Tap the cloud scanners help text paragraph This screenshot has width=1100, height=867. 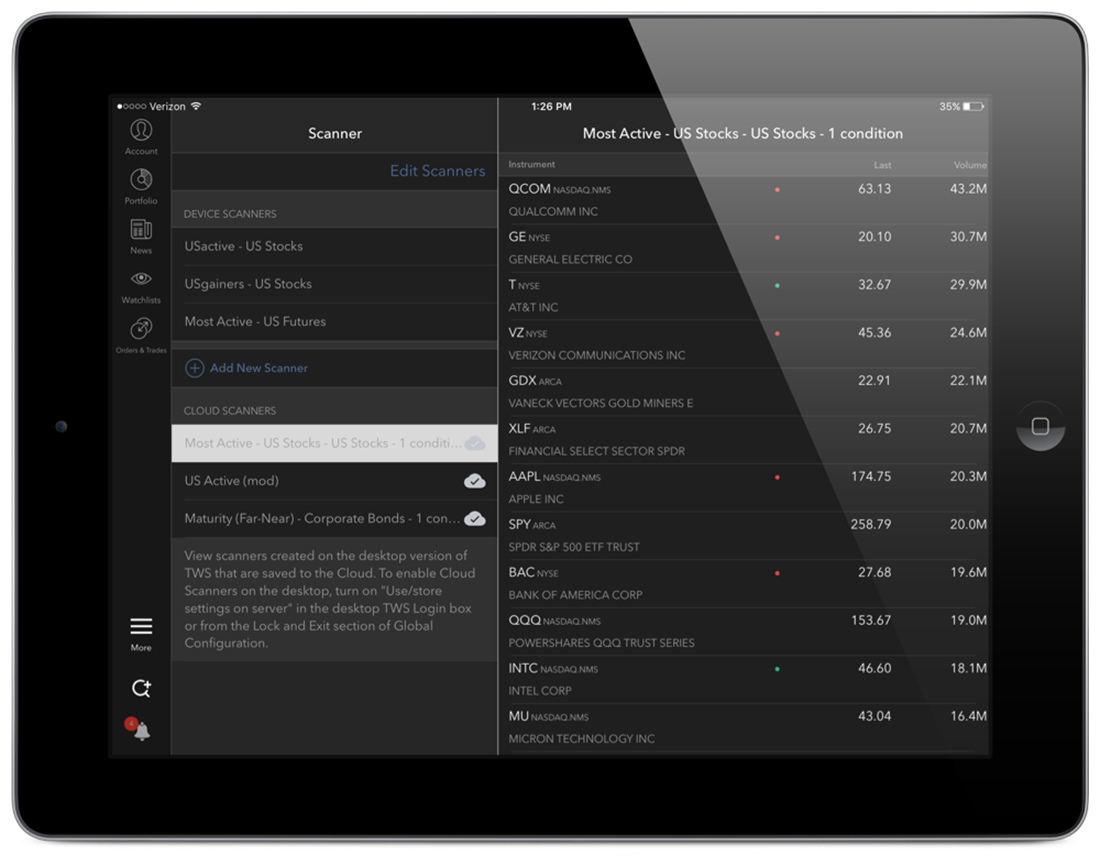tap(330, 599)
